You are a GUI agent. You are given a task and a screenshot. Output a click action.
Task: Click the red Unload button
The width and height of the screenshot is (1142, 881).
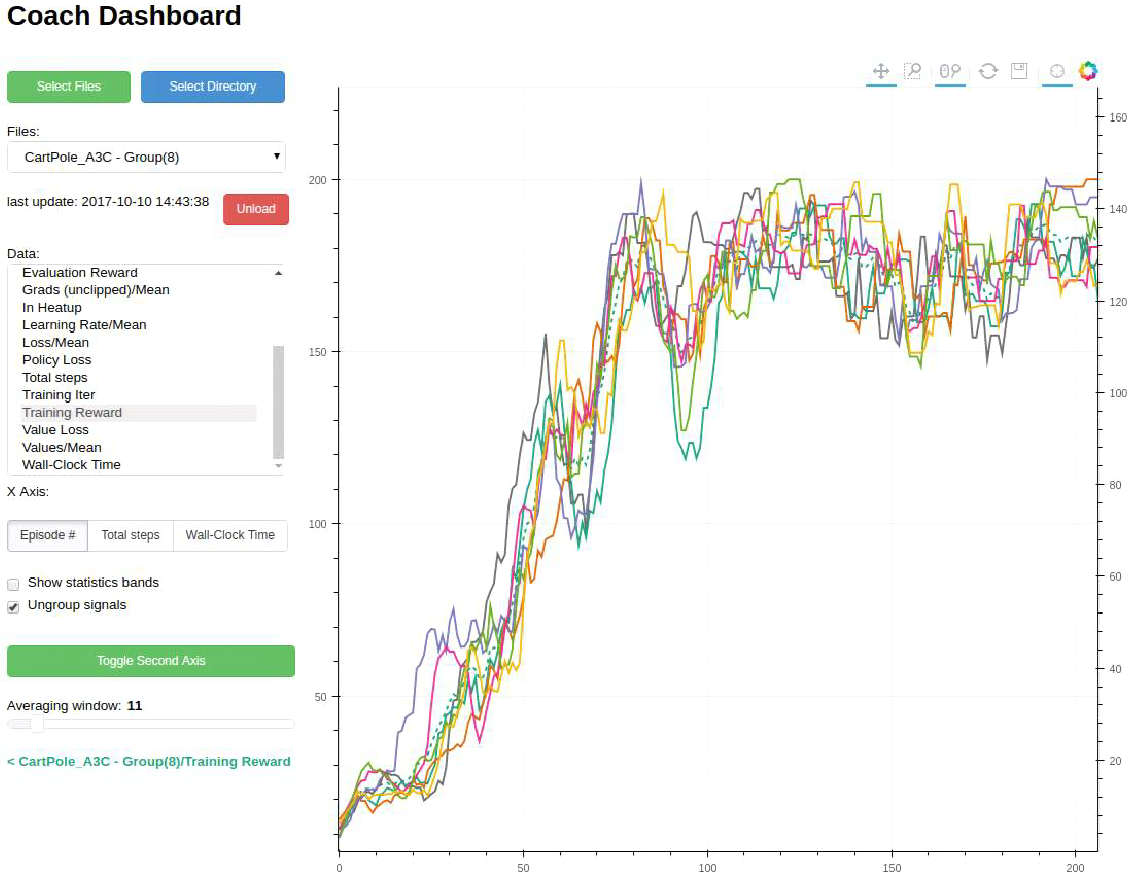pos(256,209)
